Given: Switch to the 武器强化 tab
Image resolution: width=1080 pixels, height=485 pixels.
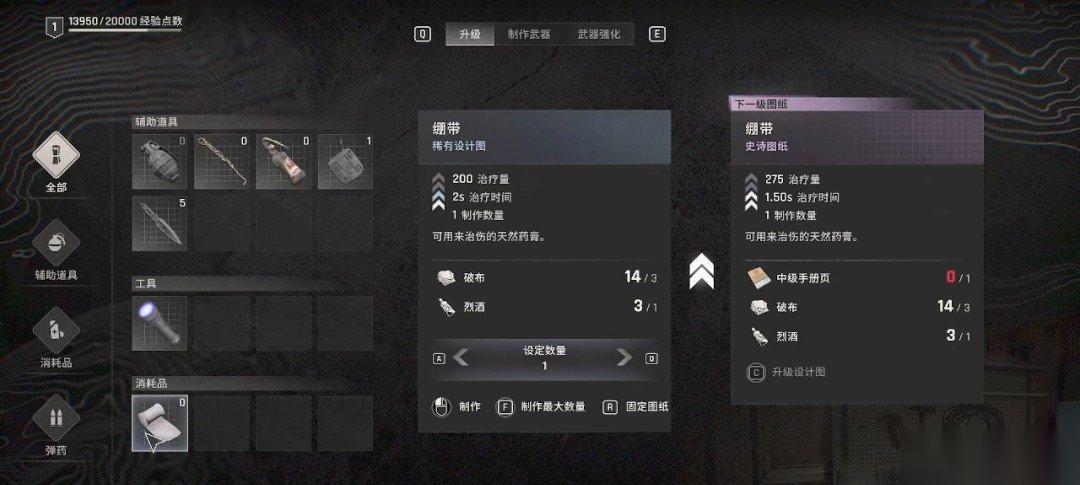Looking at the screenshot, I should (x=599, y=34).
